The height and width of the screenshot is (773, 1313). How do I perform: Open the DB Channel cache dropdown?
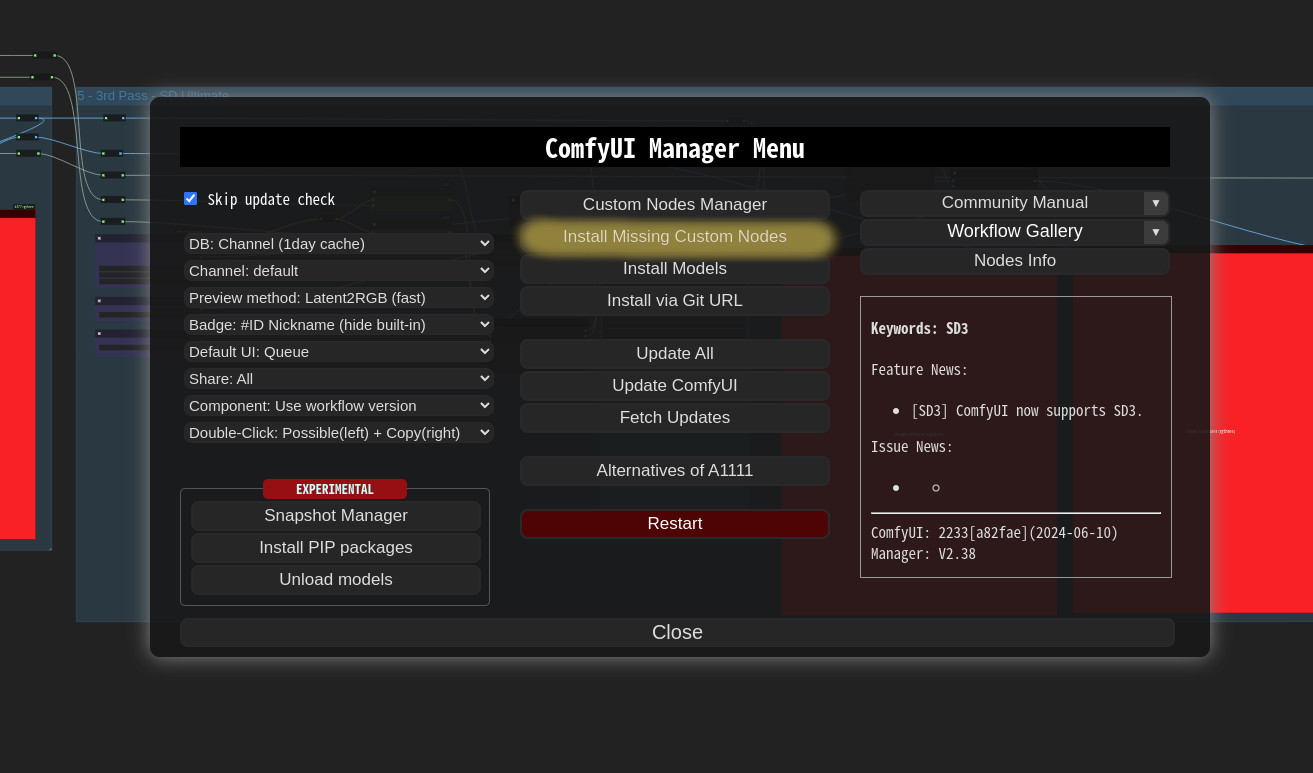click(338, 244)
